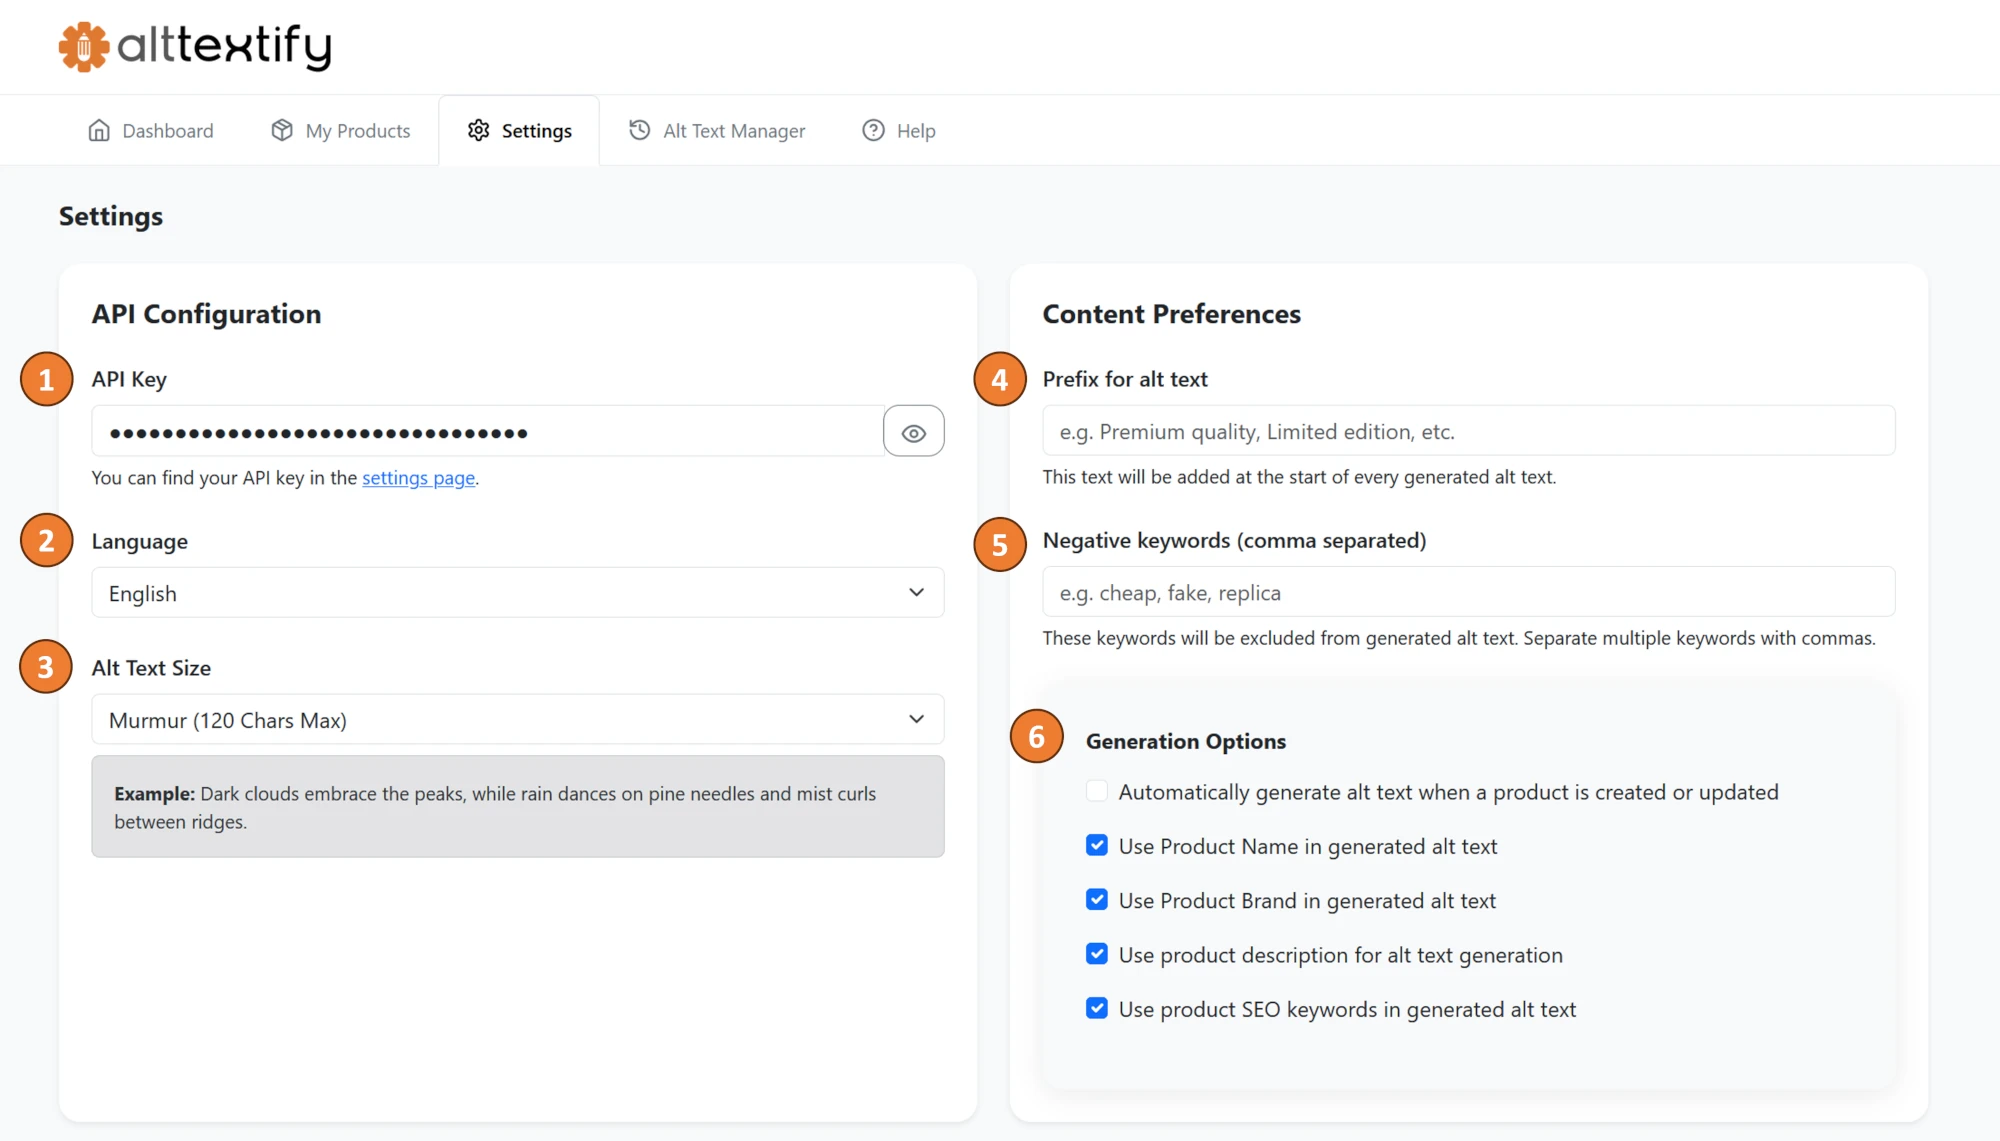
Task: Click the Settings gear icon
Action: (479, 130)
